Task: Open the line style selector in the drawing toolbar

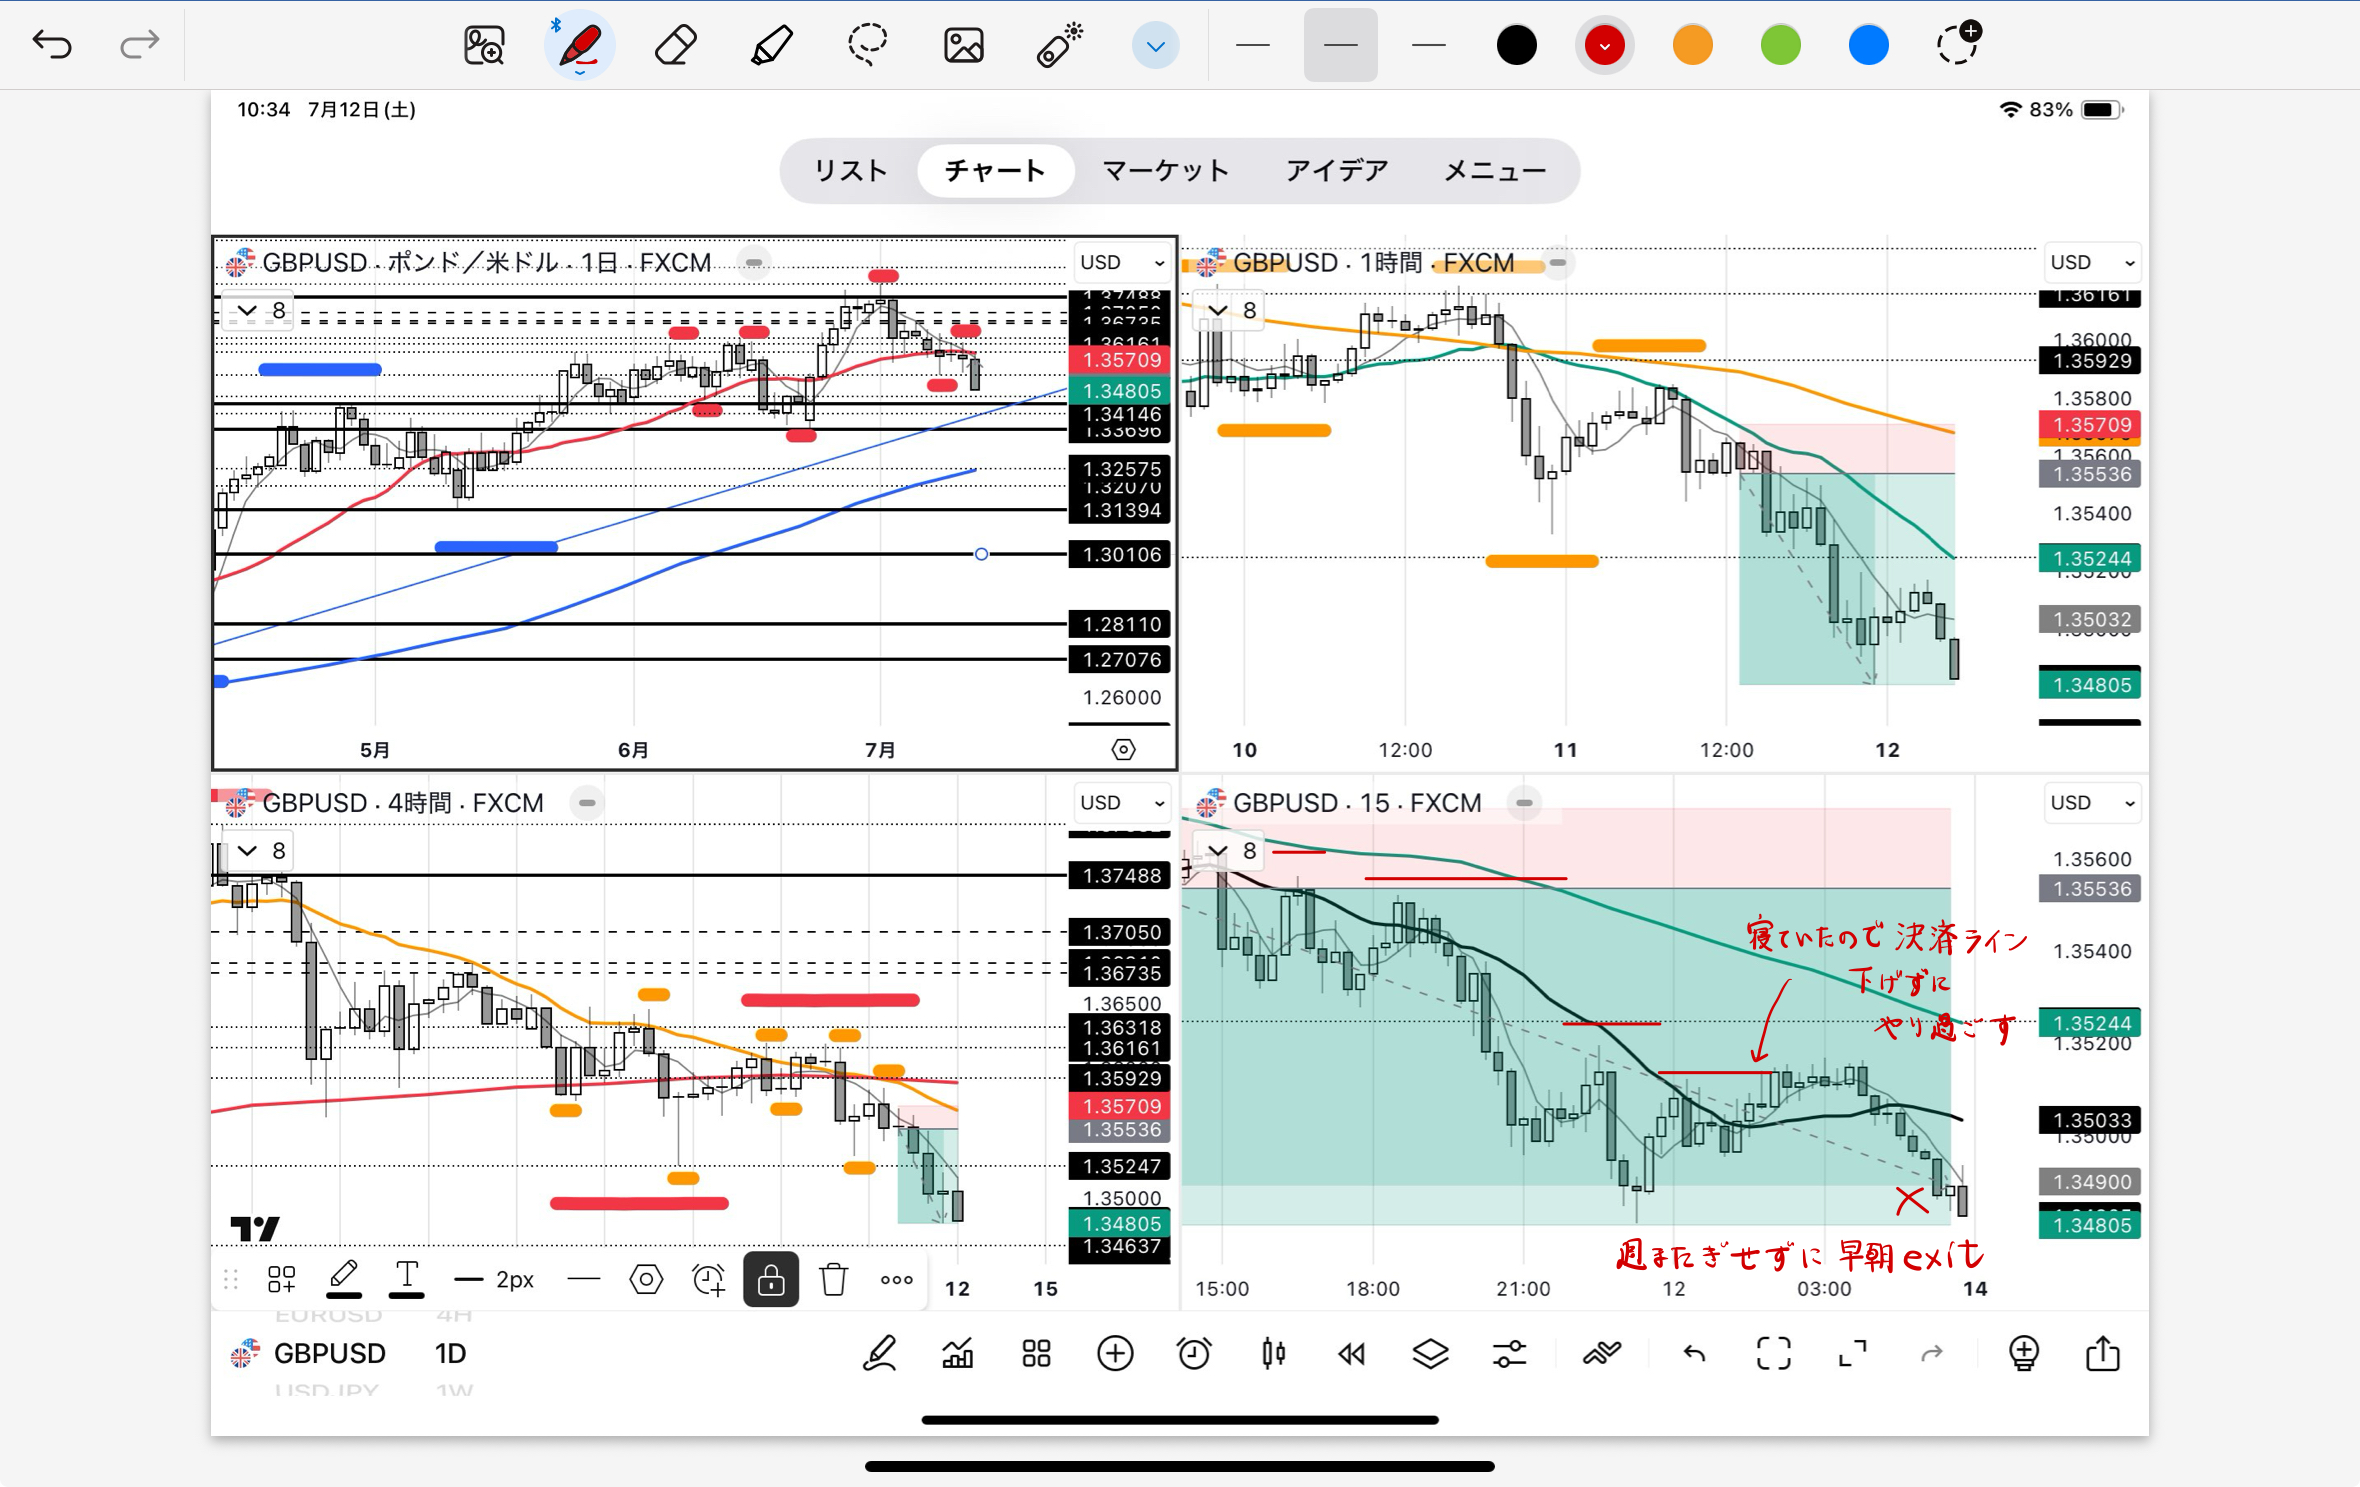Action: (x=584, y=1279)
